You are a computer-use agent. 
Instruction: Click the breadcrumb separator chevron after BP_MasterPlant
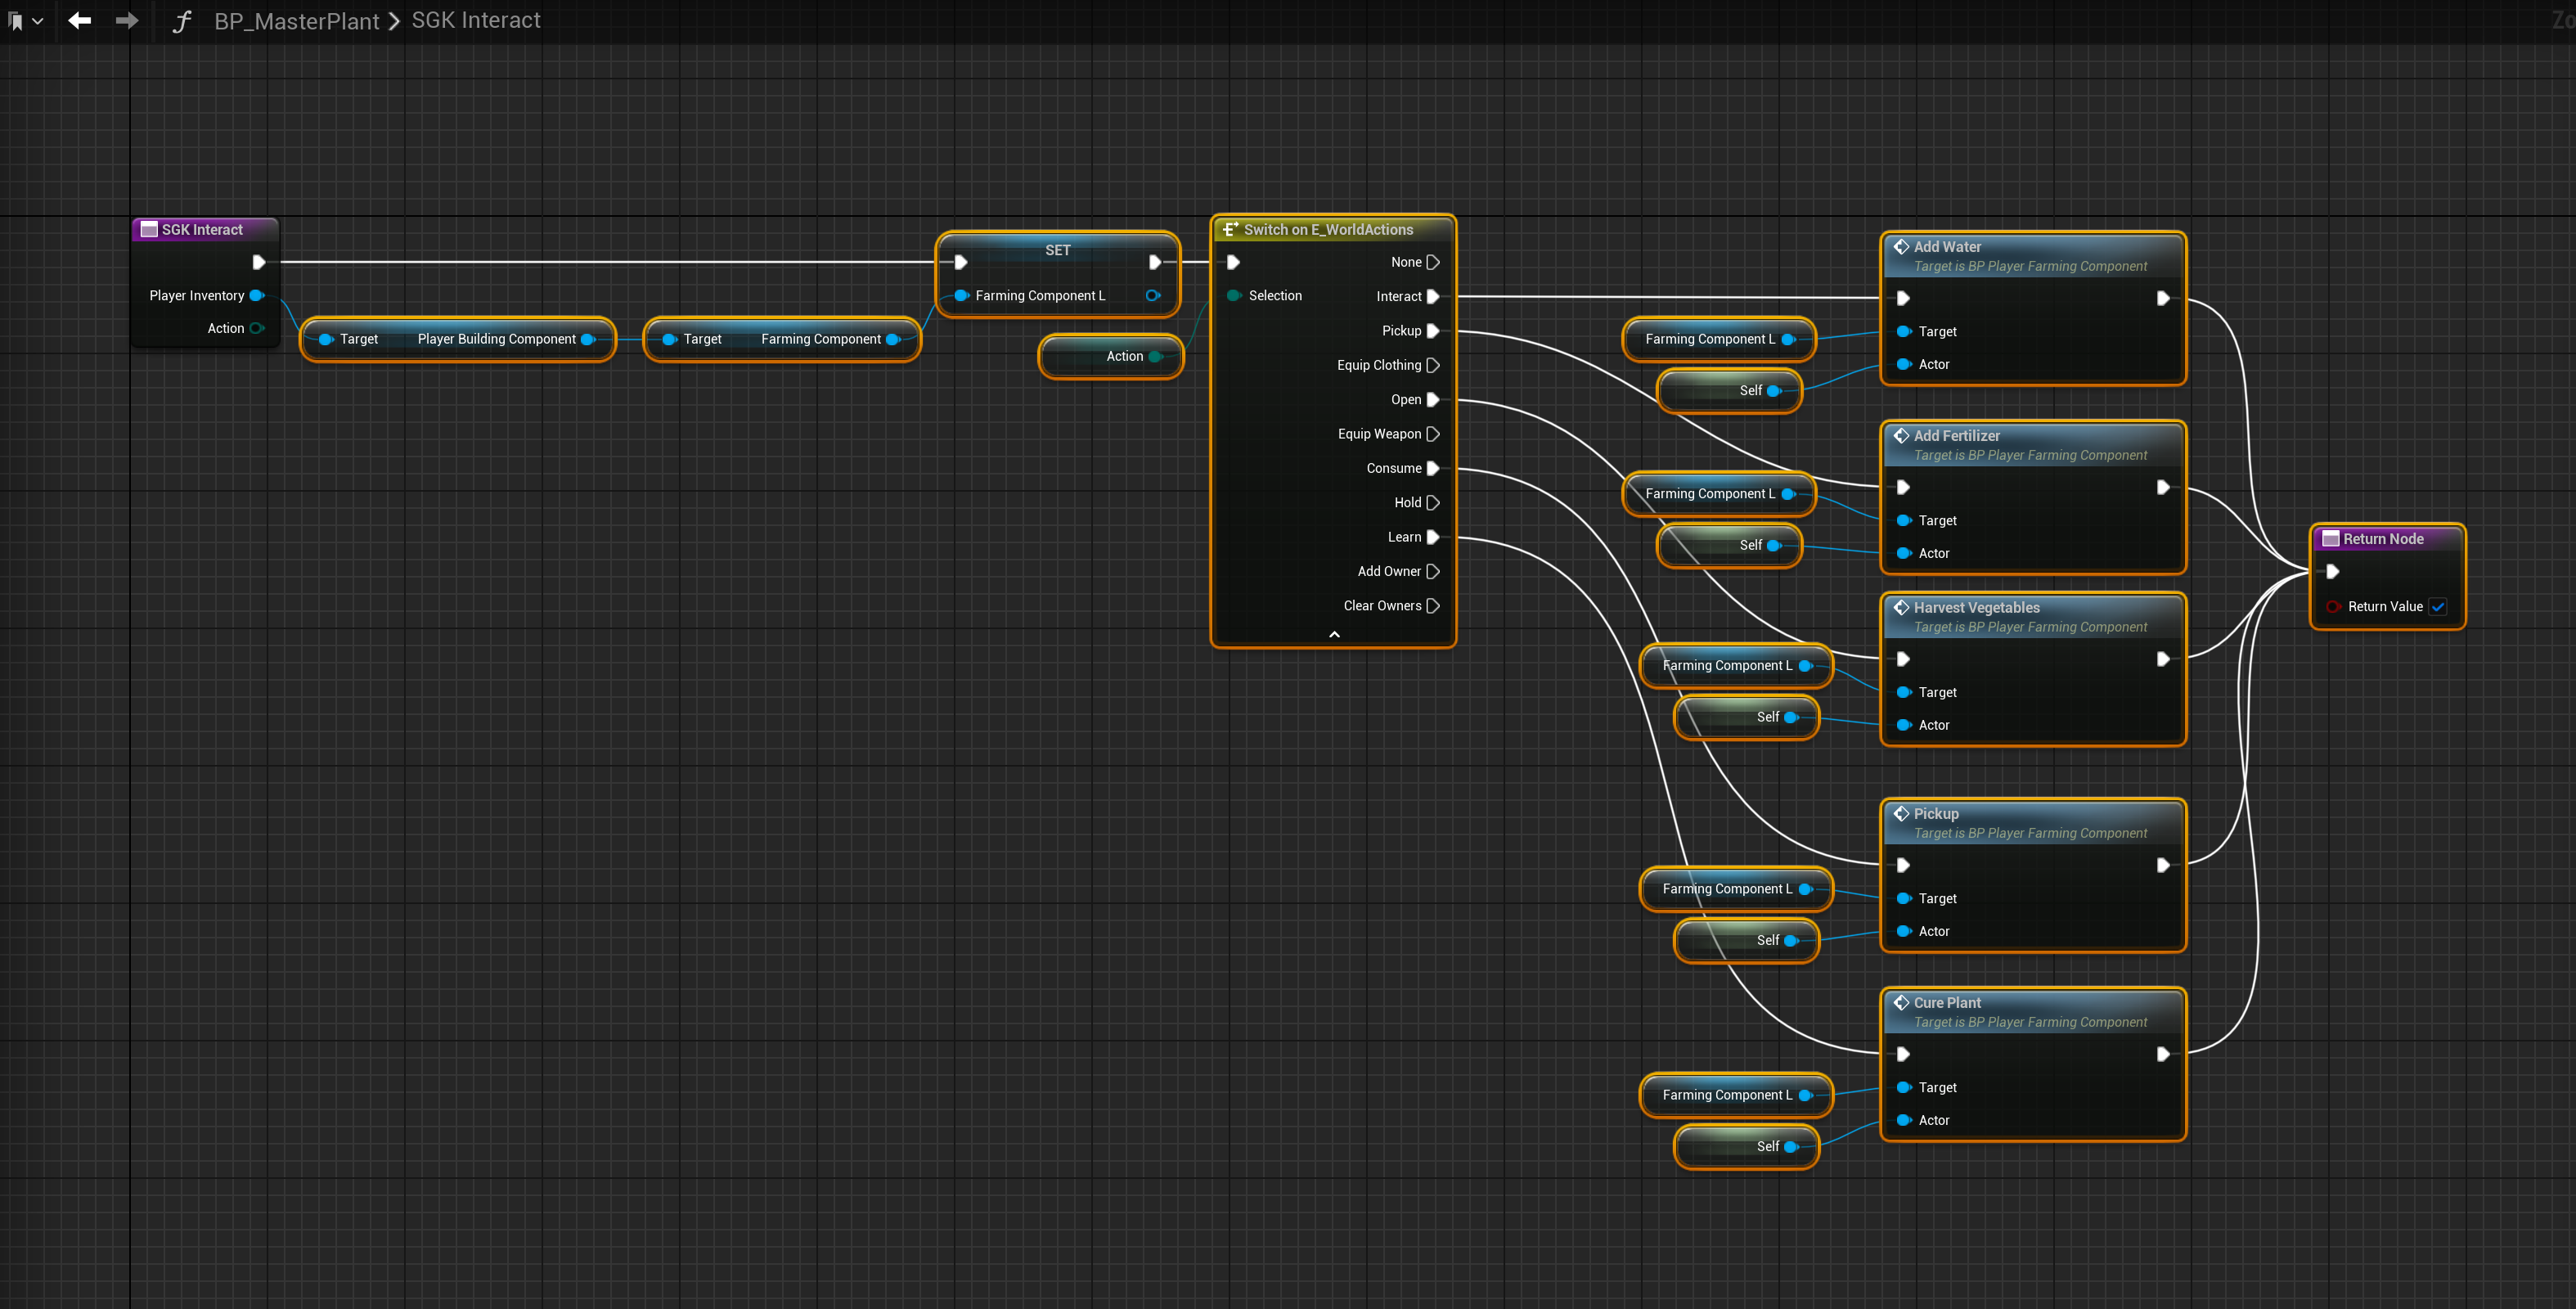(394, 21)
